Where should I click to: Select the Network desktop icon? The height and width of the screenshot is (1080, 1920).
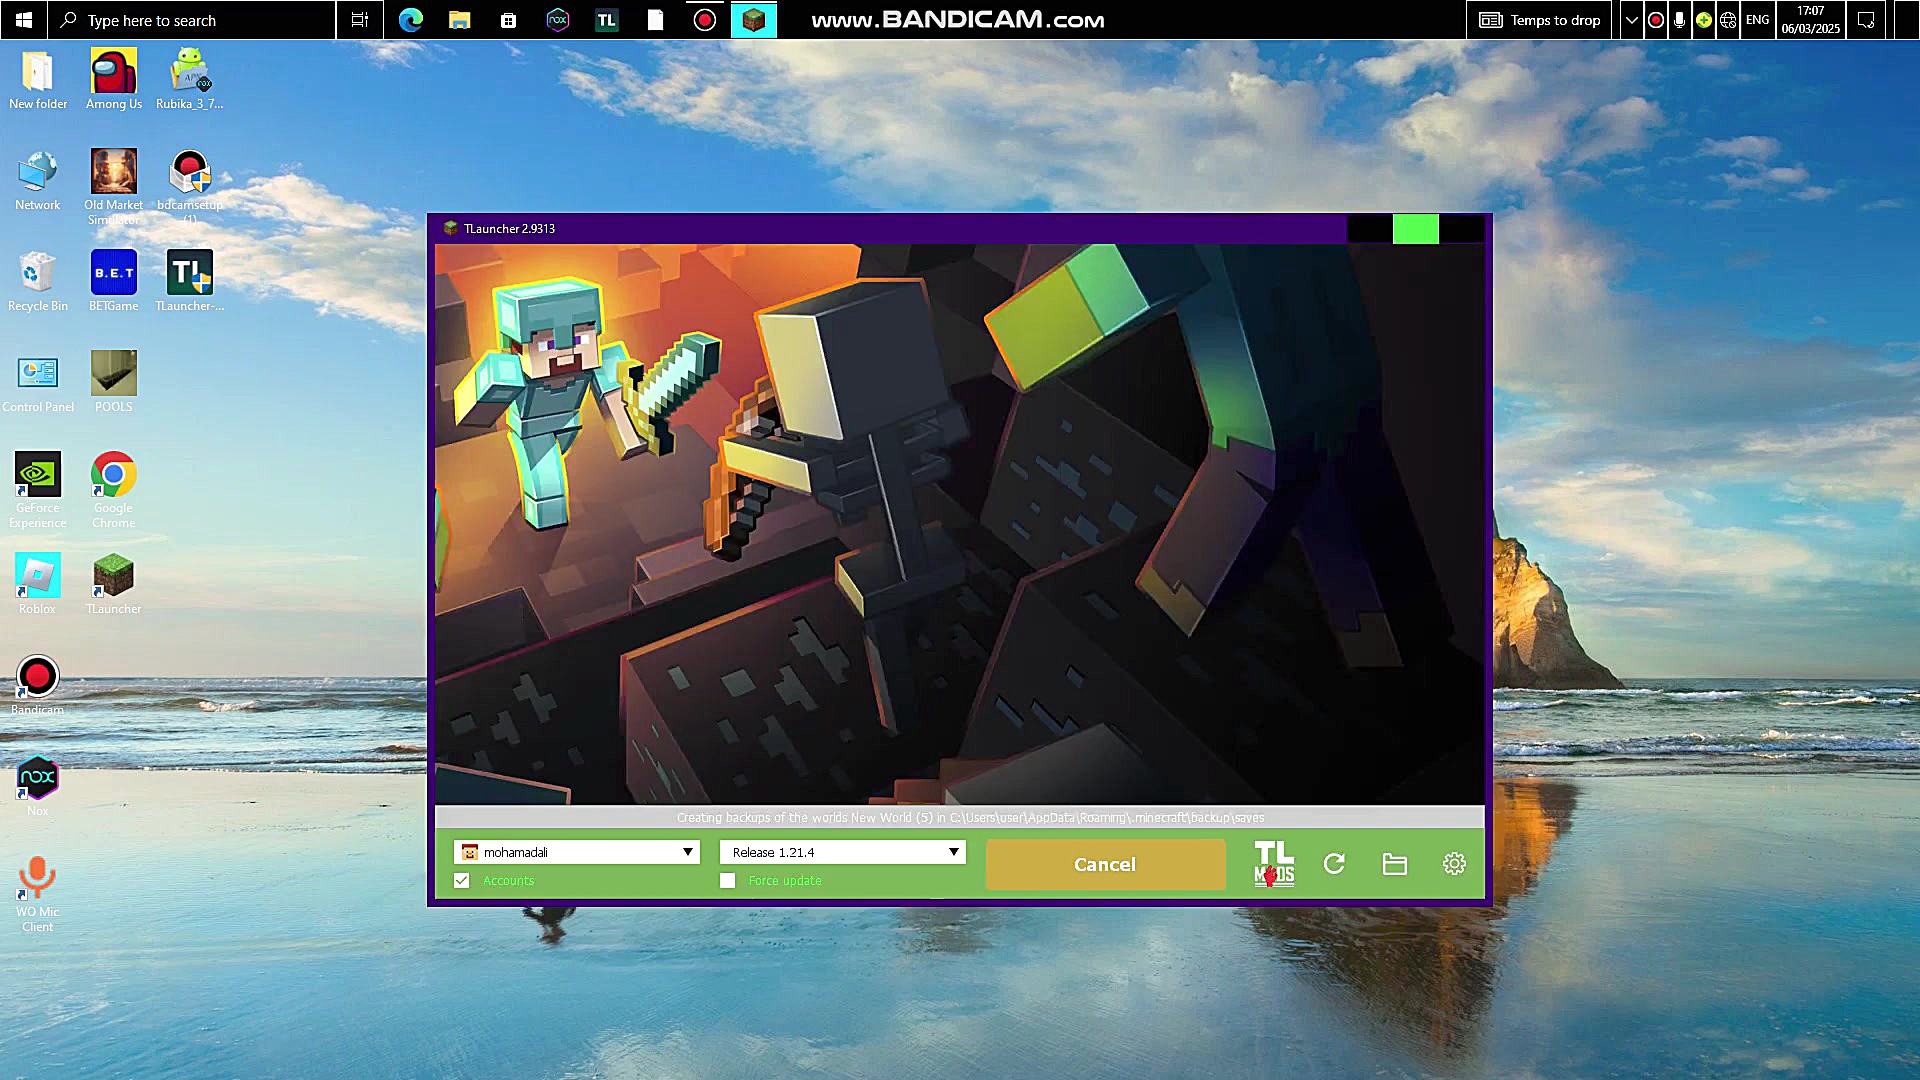tap(38, 181)
